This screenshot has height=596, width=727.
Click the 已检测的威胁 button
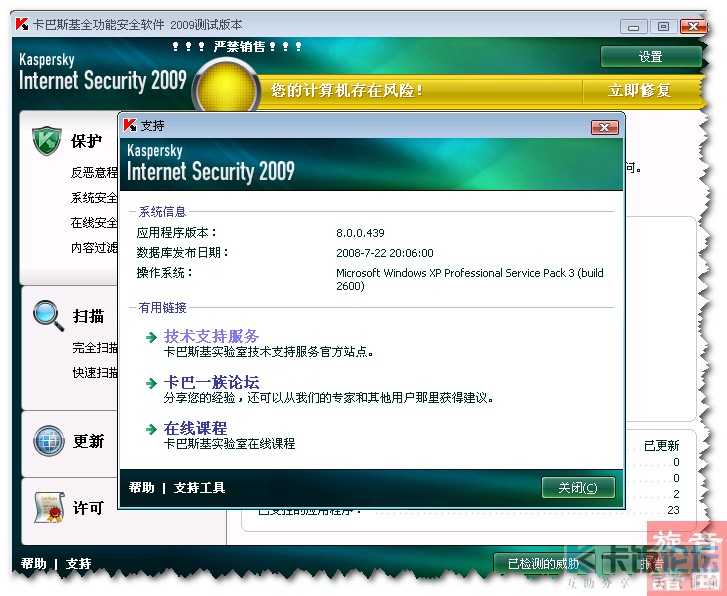click(x=542, y=564)
